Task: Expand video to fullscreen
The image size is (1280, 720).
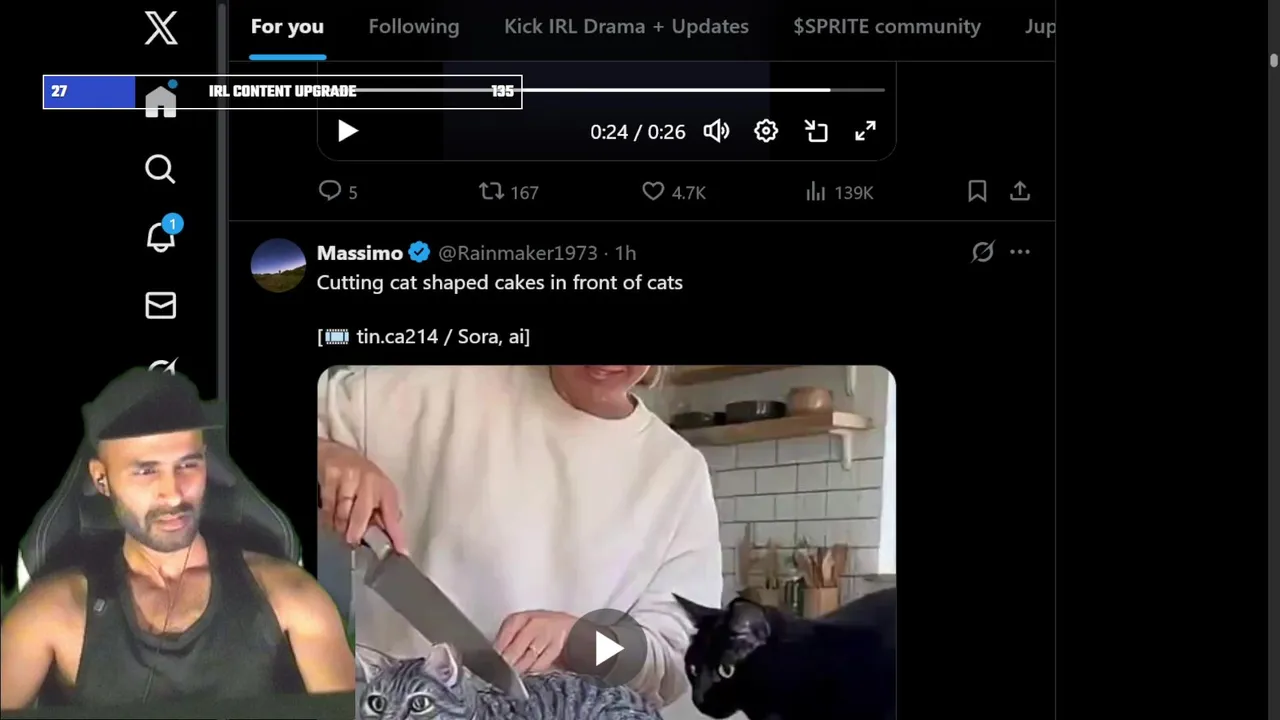Action: click(x=866, y=131)
